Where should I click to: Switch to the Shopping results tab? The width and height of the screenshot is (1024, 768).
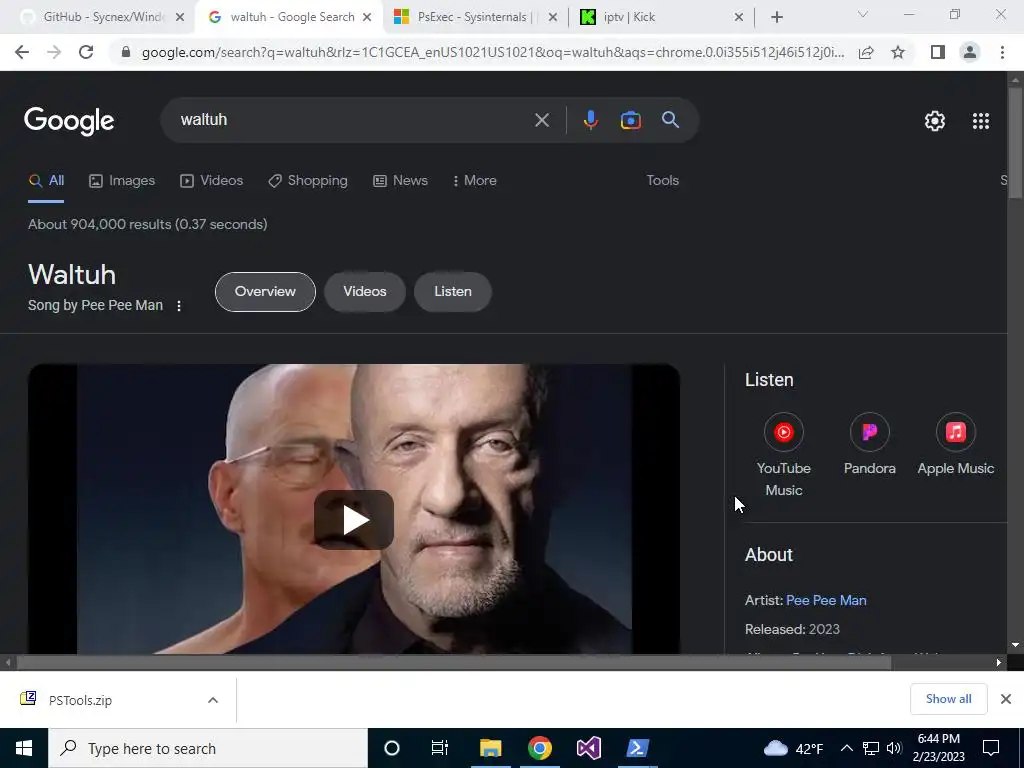tap(308, 181)
